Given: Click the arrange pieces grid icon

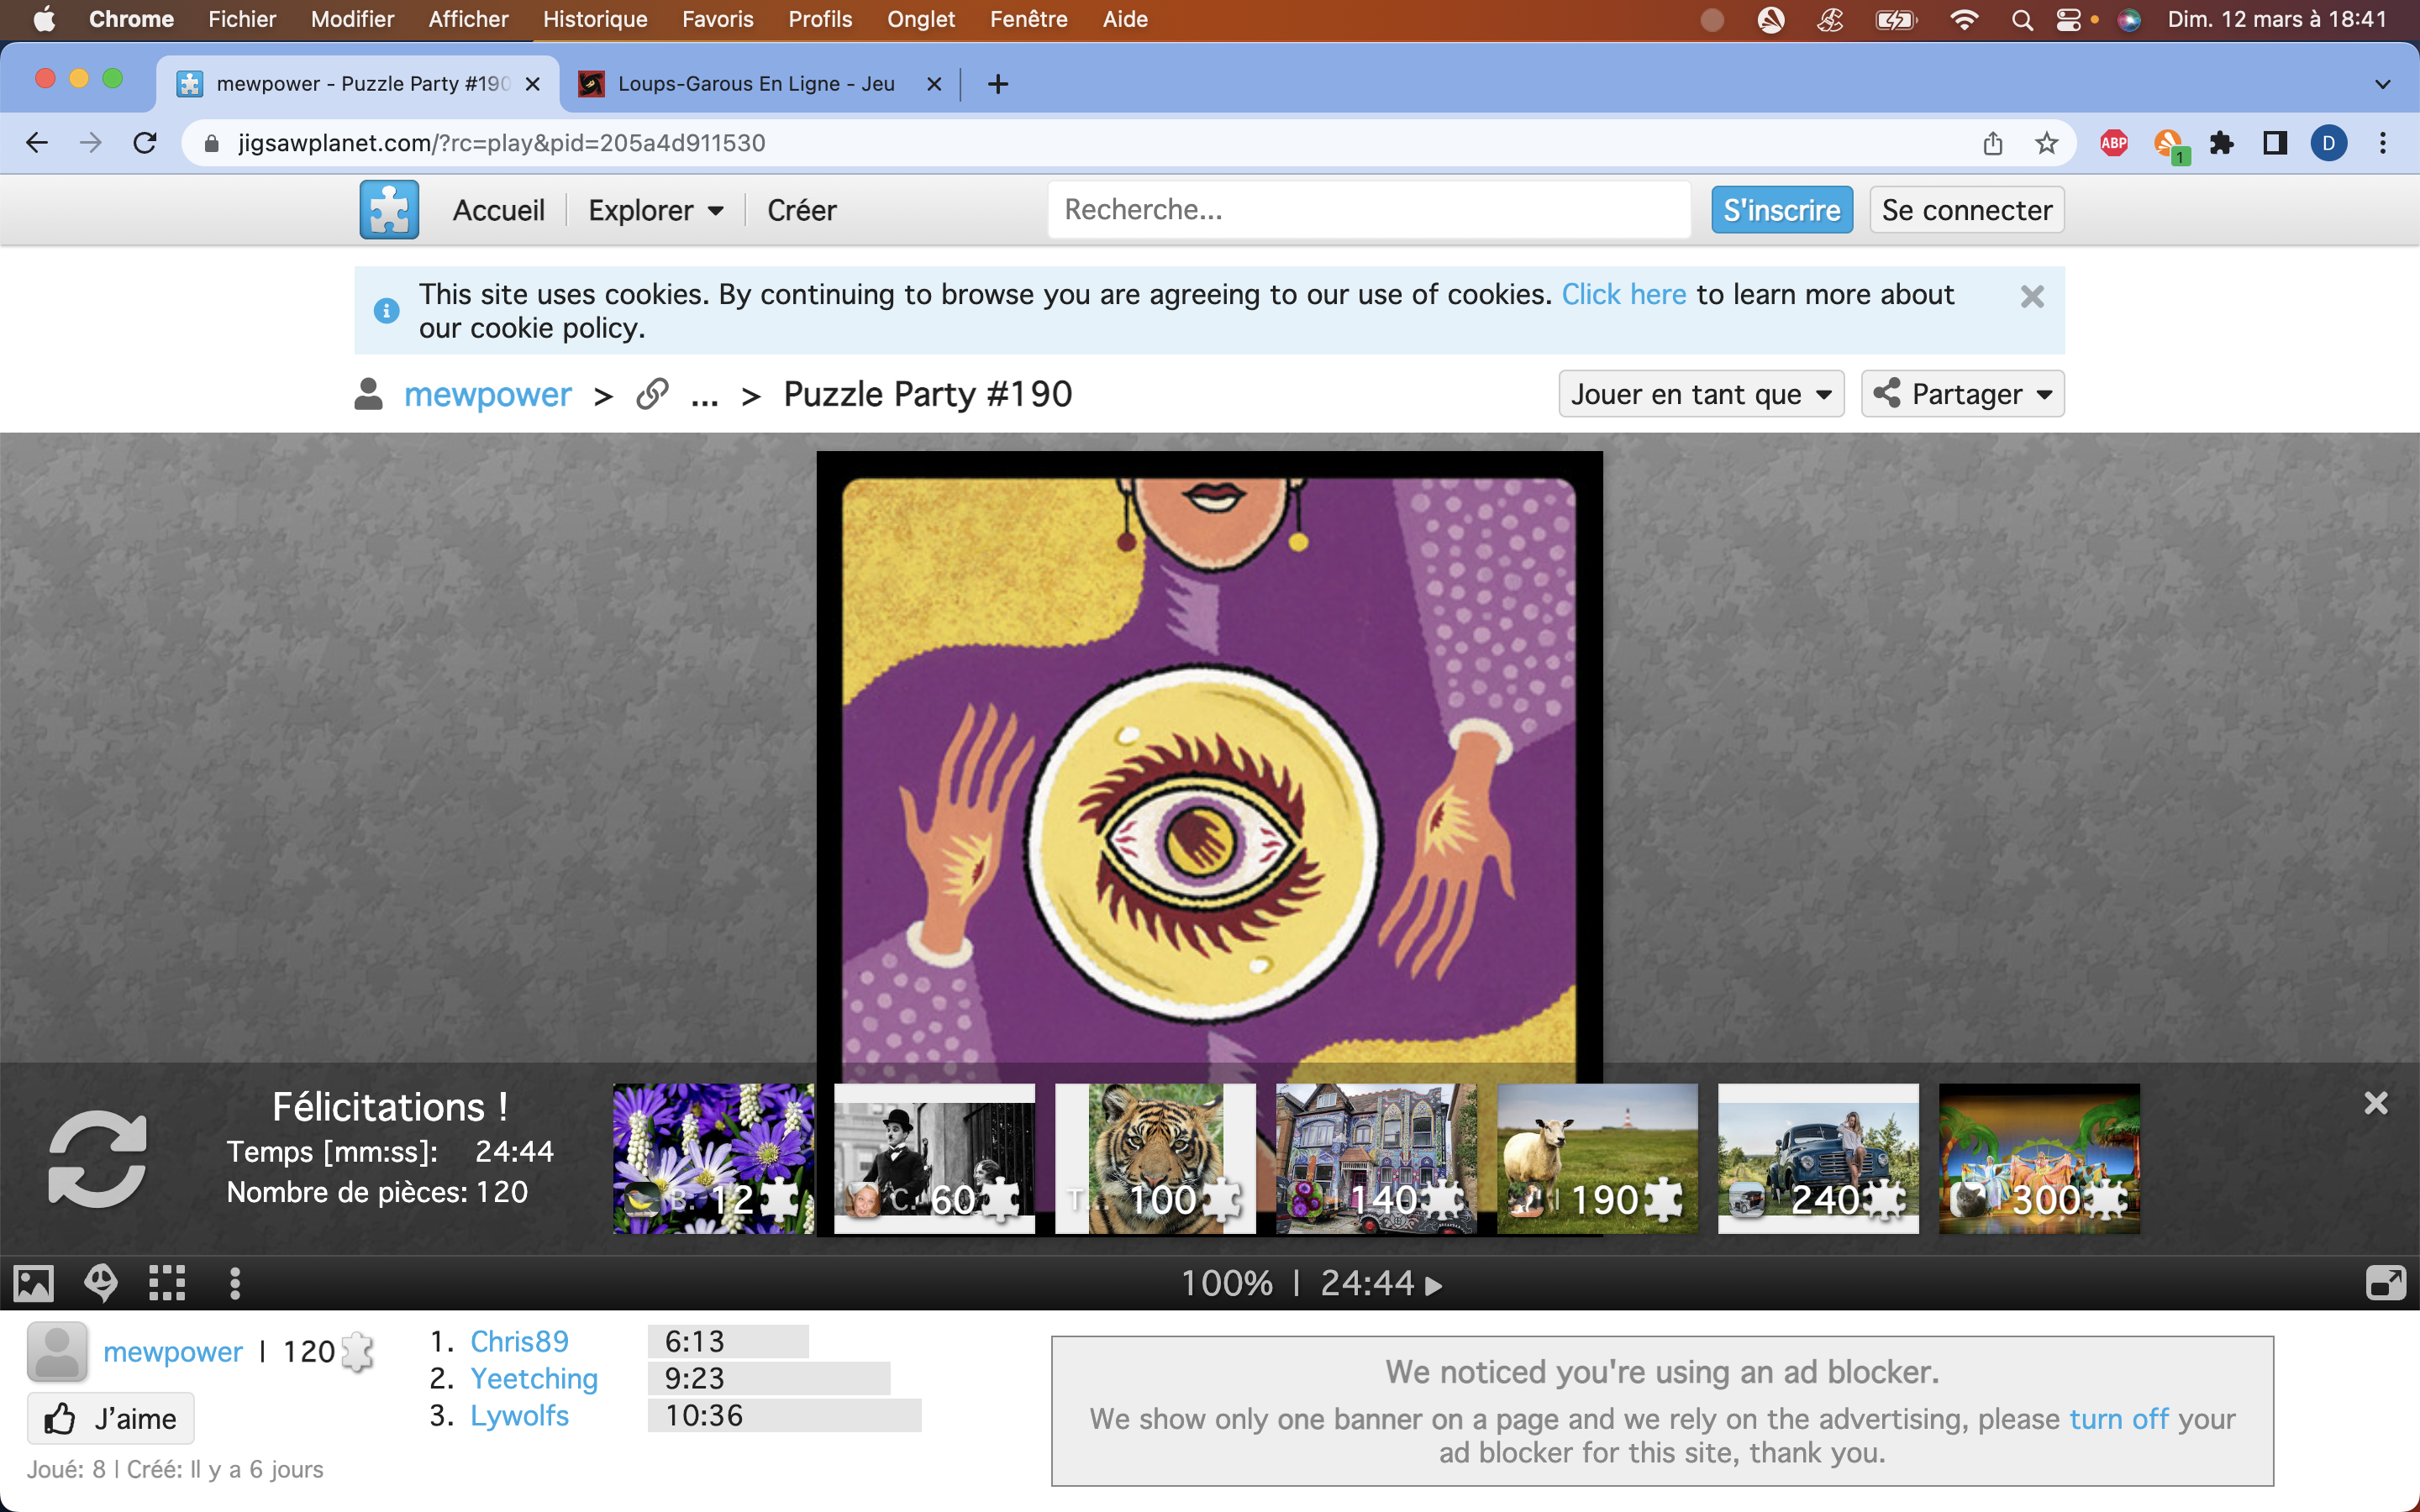Looking at the screenshot, I should [x=167, y=1283].
